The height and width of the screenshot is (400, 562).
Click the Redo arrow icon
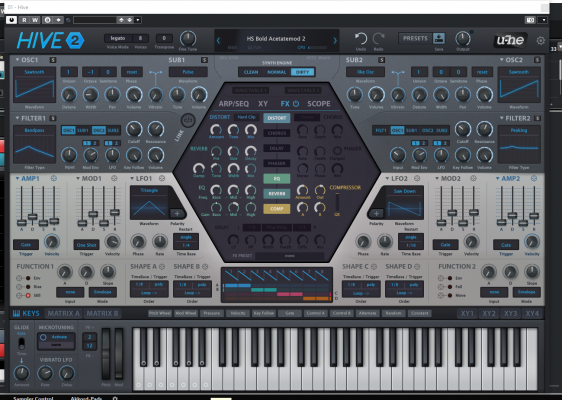click(378, 38)
